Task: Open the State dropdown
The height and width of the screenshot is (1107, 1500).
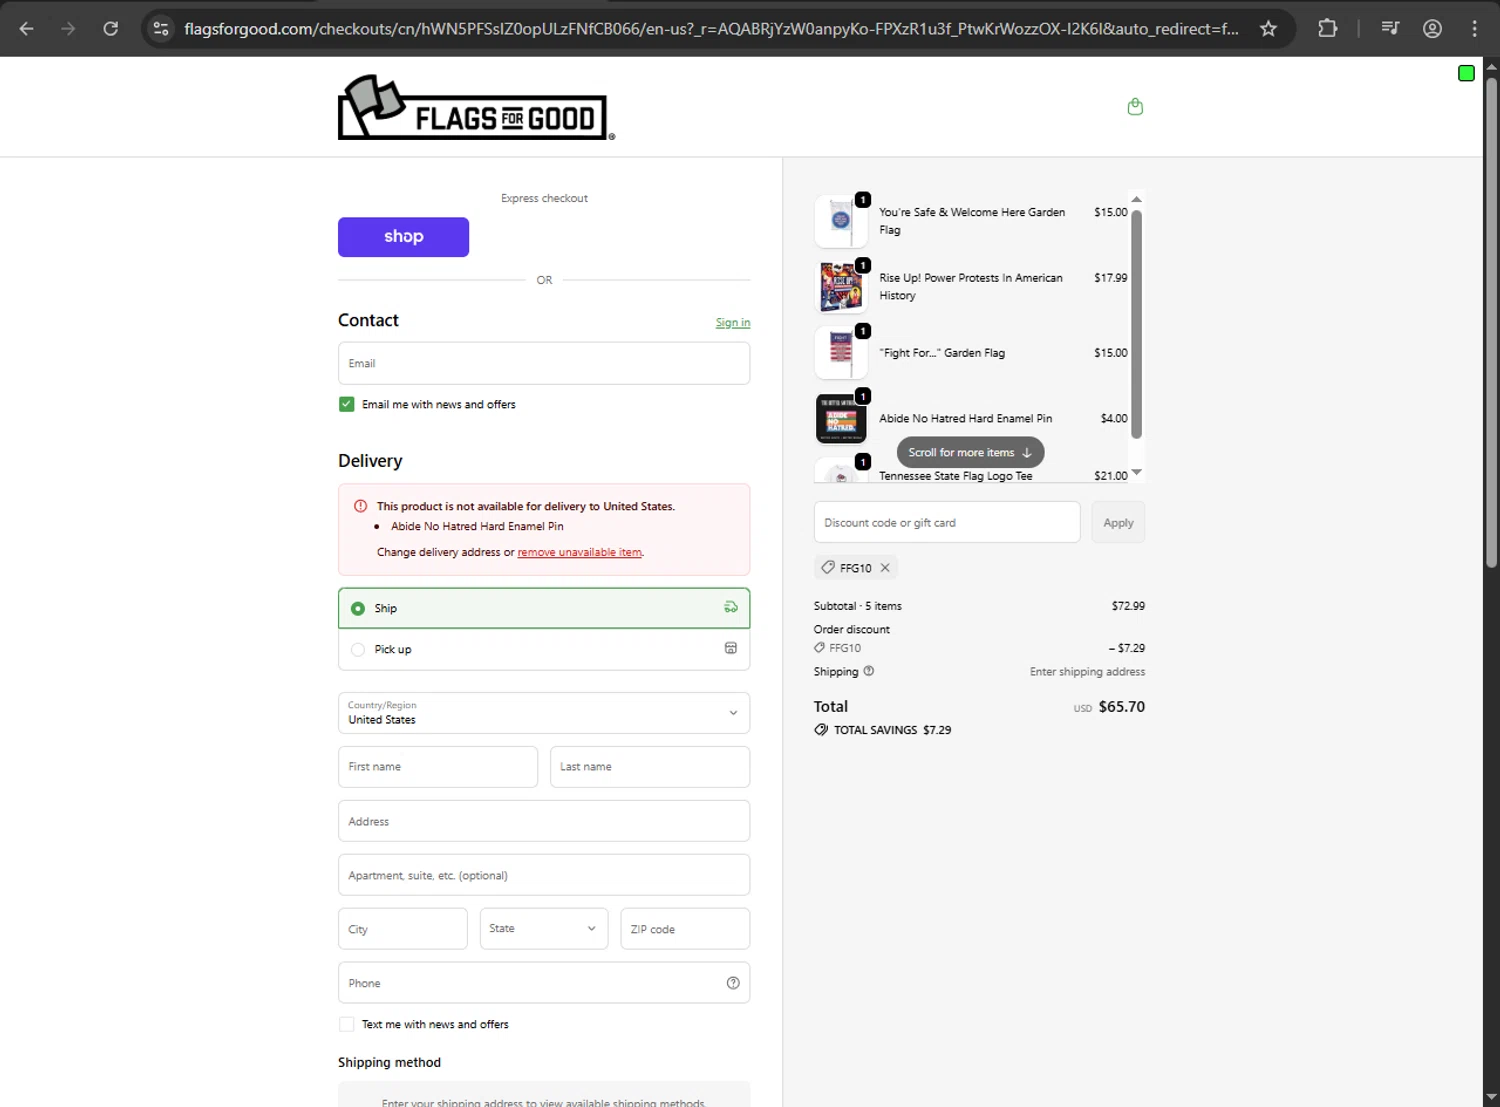Action: coord(544,929)
